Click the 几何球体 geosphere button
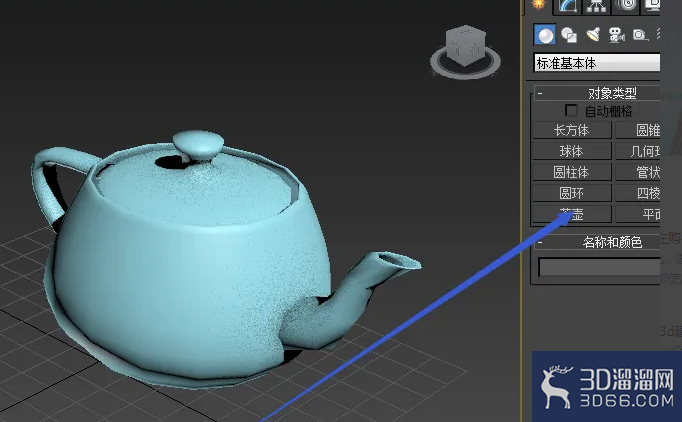The width and height of the screenshot is (682, 422). point(638,151)
